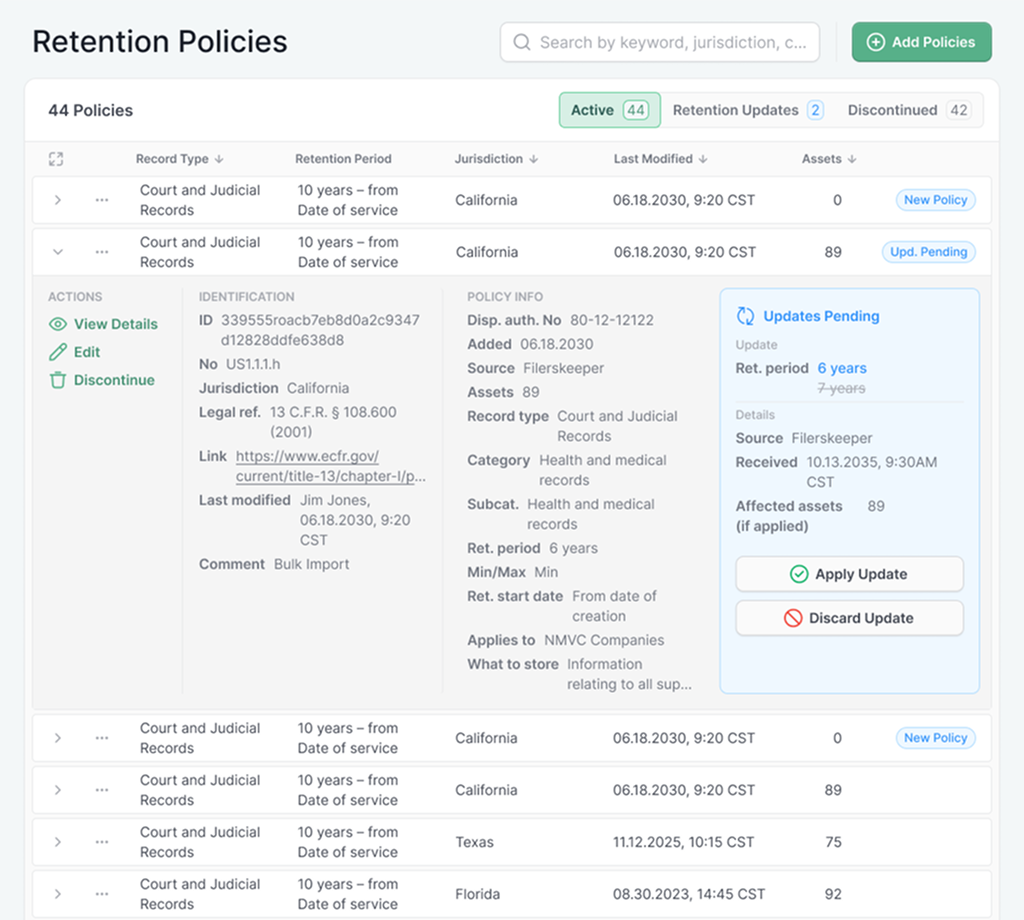Click the search magnifier icon
This screenshot has width=1024, height=920.
[522, 42]
